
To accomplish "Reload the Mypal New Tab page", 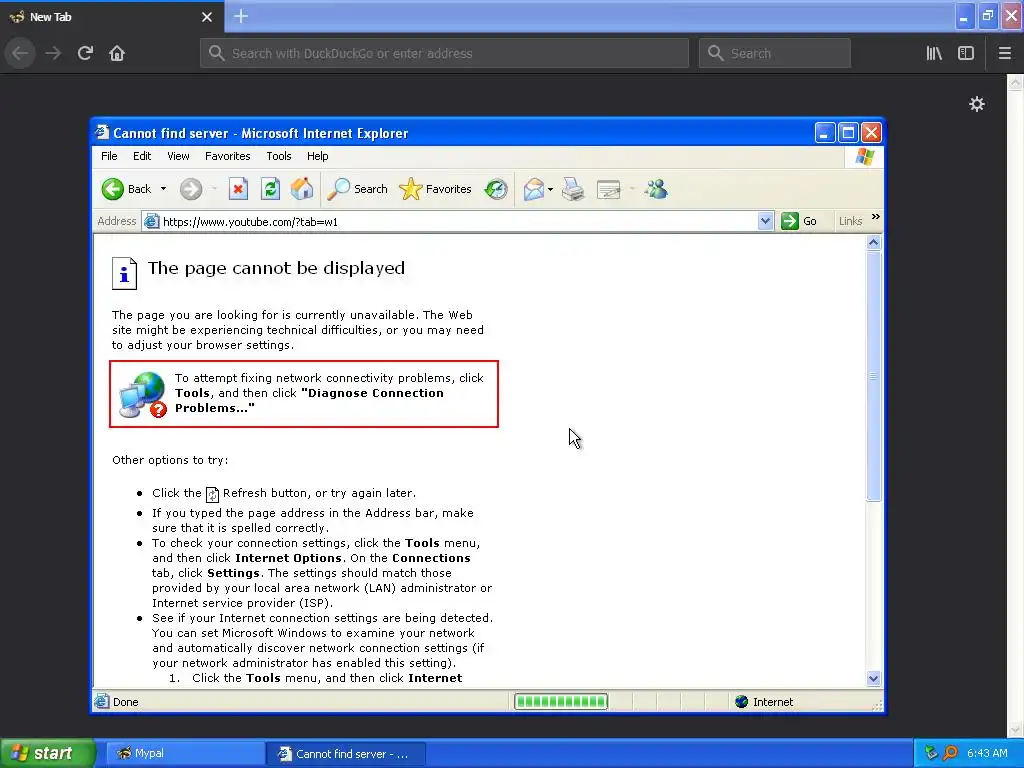I will (85, 54).
